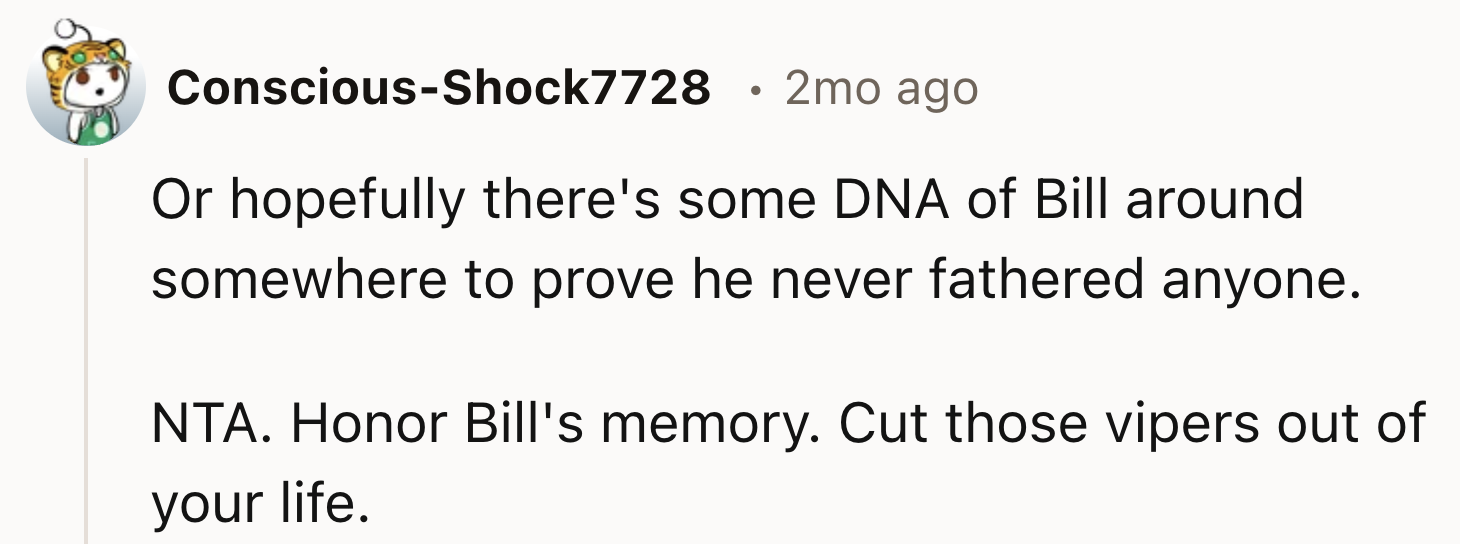Click the "NTA. Honor Bill's memory" paragraph
The image size is (1460, 544).
click(x=788, y=464)
